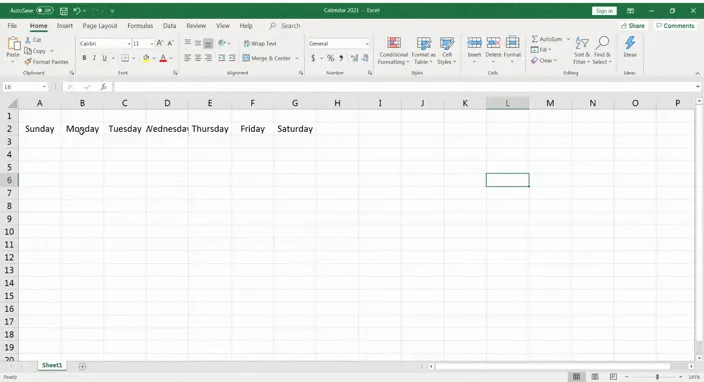The height and width of the screenshot is (382, 704).
Task: Open the Comments pane
Action: [675, 26]
